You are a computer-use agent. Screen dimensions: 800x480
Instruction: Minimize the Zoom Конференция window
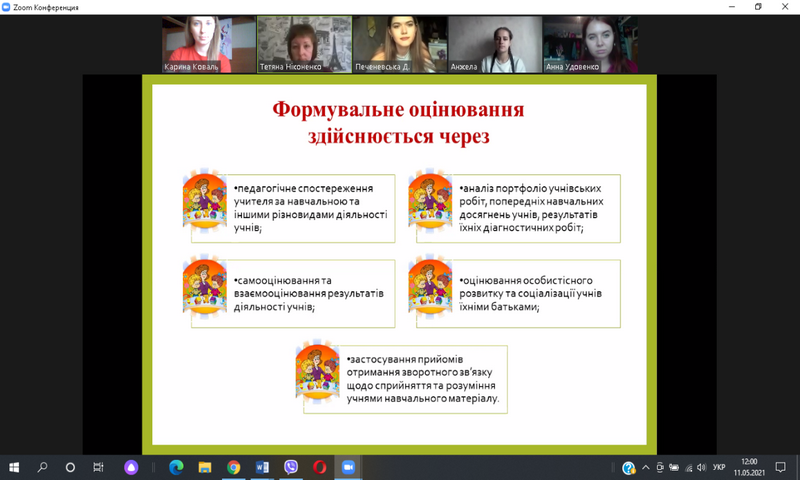pyautogui.click(x=732, y=7)
